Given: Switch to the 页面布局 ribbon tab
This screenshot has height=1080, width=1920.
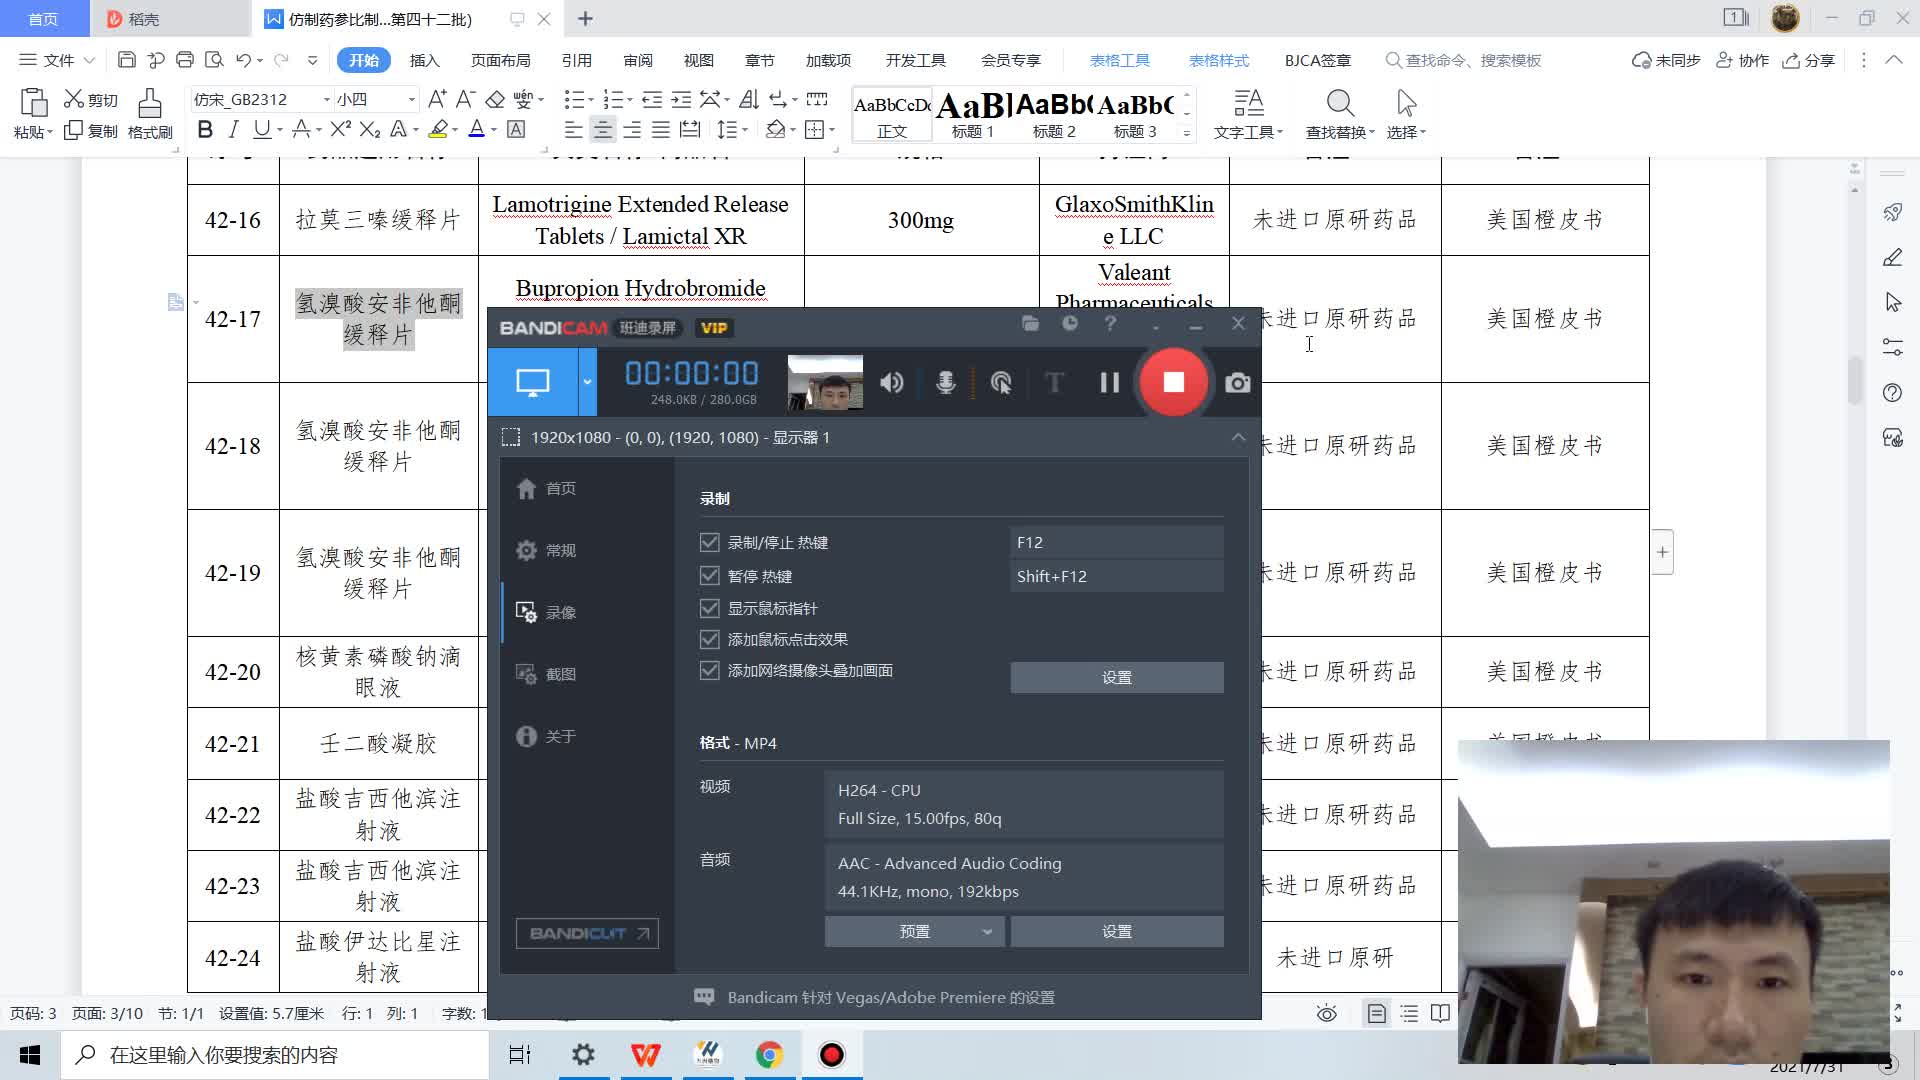Looking at the screenshot, I should [500, 60].
